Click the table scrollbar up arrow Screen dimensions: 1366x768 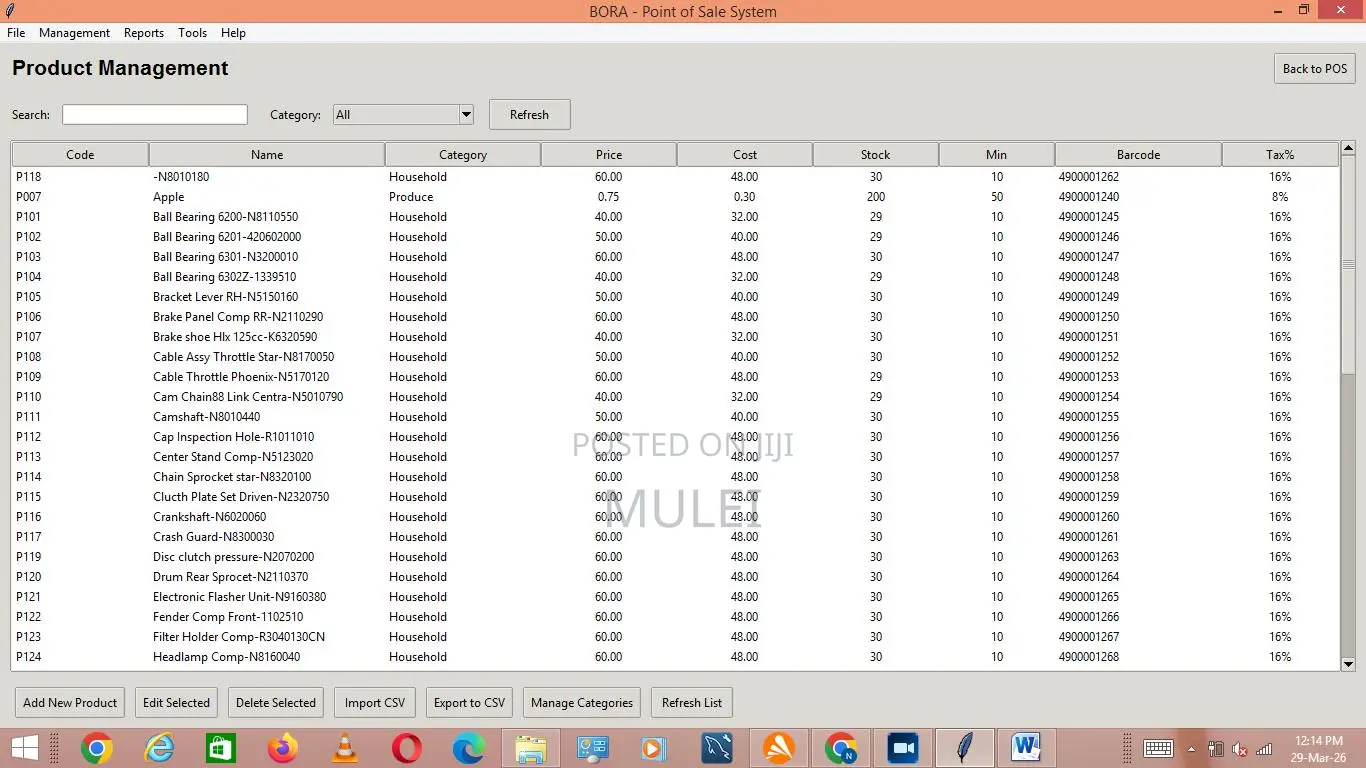1348,148
